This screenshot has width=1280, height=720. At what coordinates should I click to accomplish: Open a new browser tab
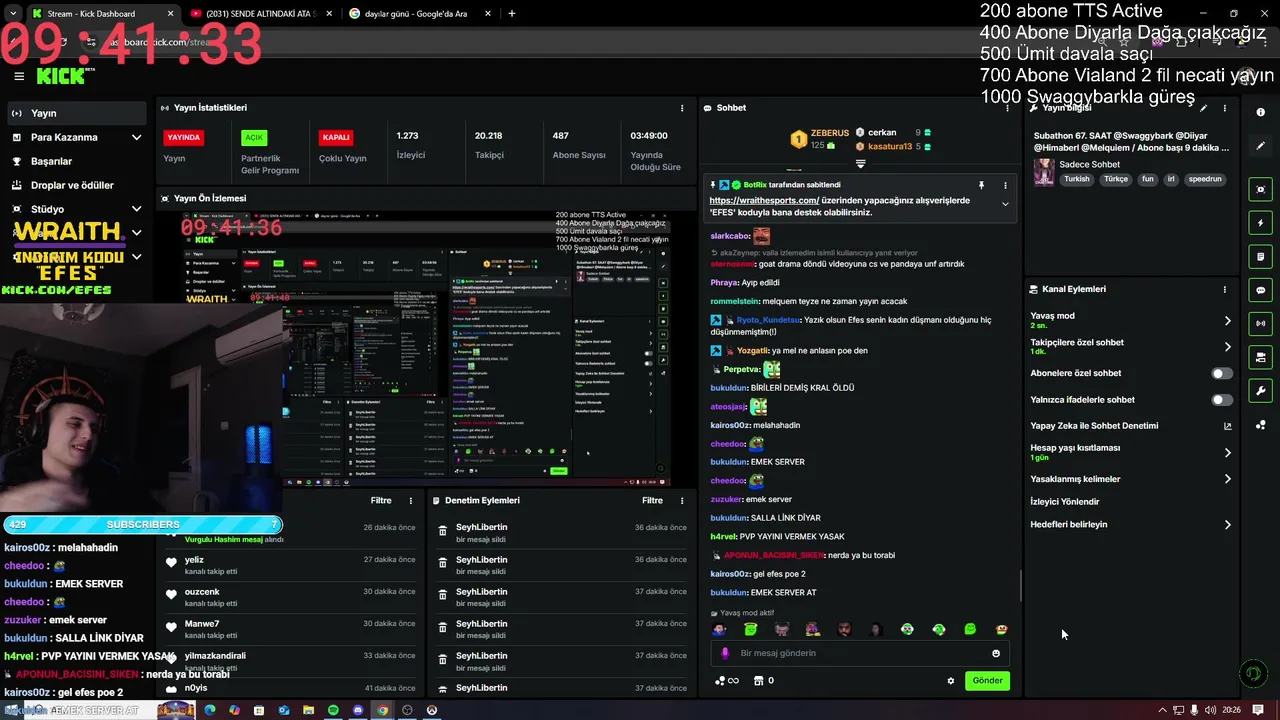pos(512,14)
